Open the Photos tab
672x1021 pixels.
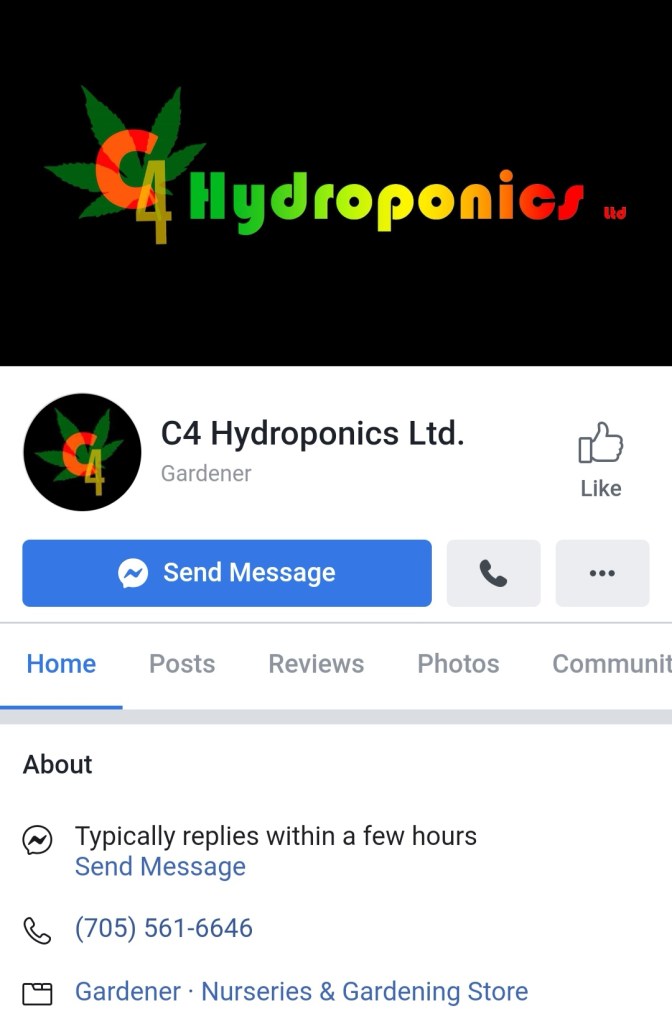pos(458,664)
